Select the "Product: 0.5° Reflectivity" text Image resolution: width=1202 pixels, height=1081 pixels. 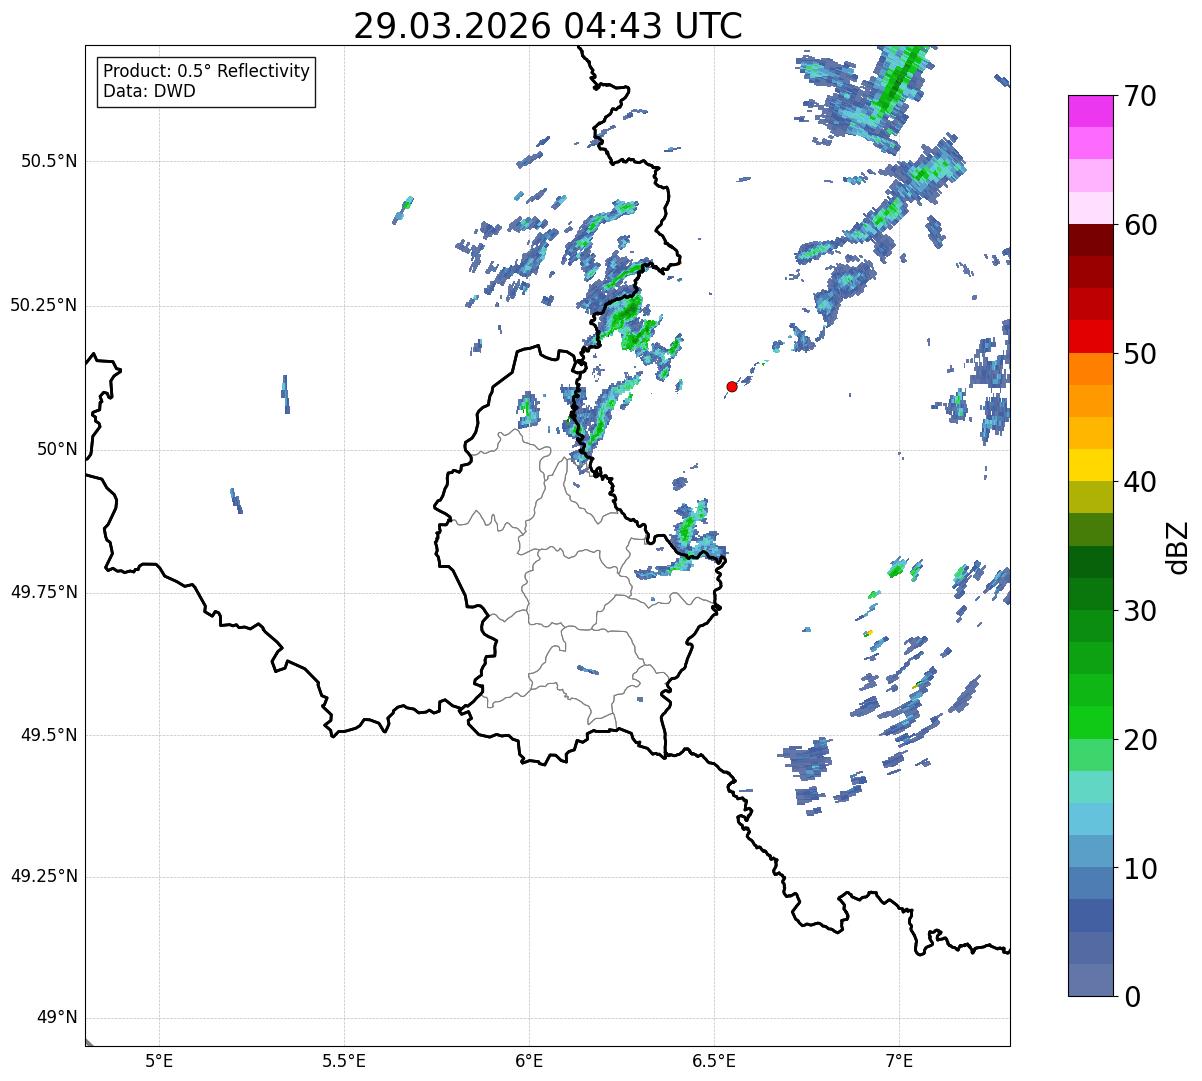pyautogui.click(x=206, y=72)
